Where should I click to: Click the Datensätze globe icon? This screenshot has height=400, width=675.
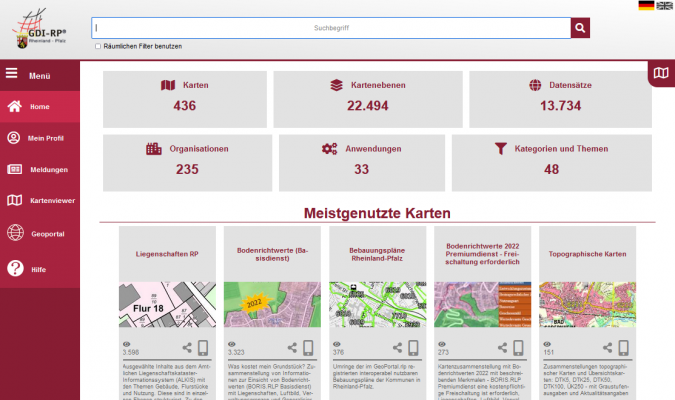point(535,85)
